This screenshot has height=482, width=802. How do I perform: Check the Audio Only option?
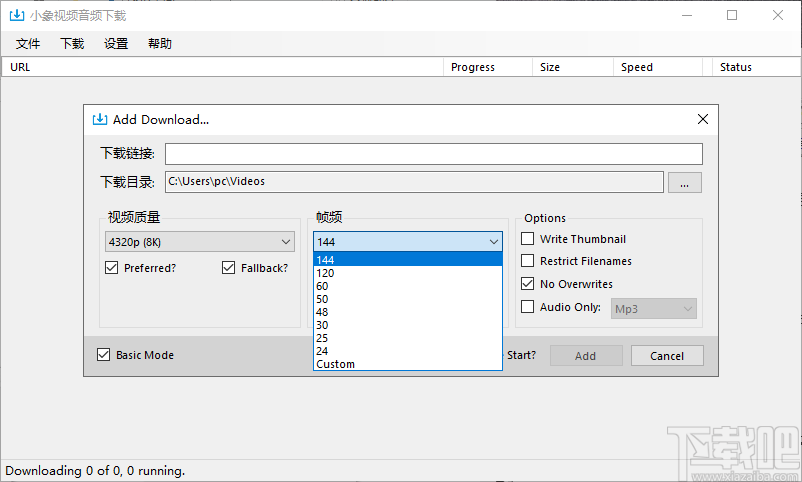pyautogui.click(x=528, y=307)
